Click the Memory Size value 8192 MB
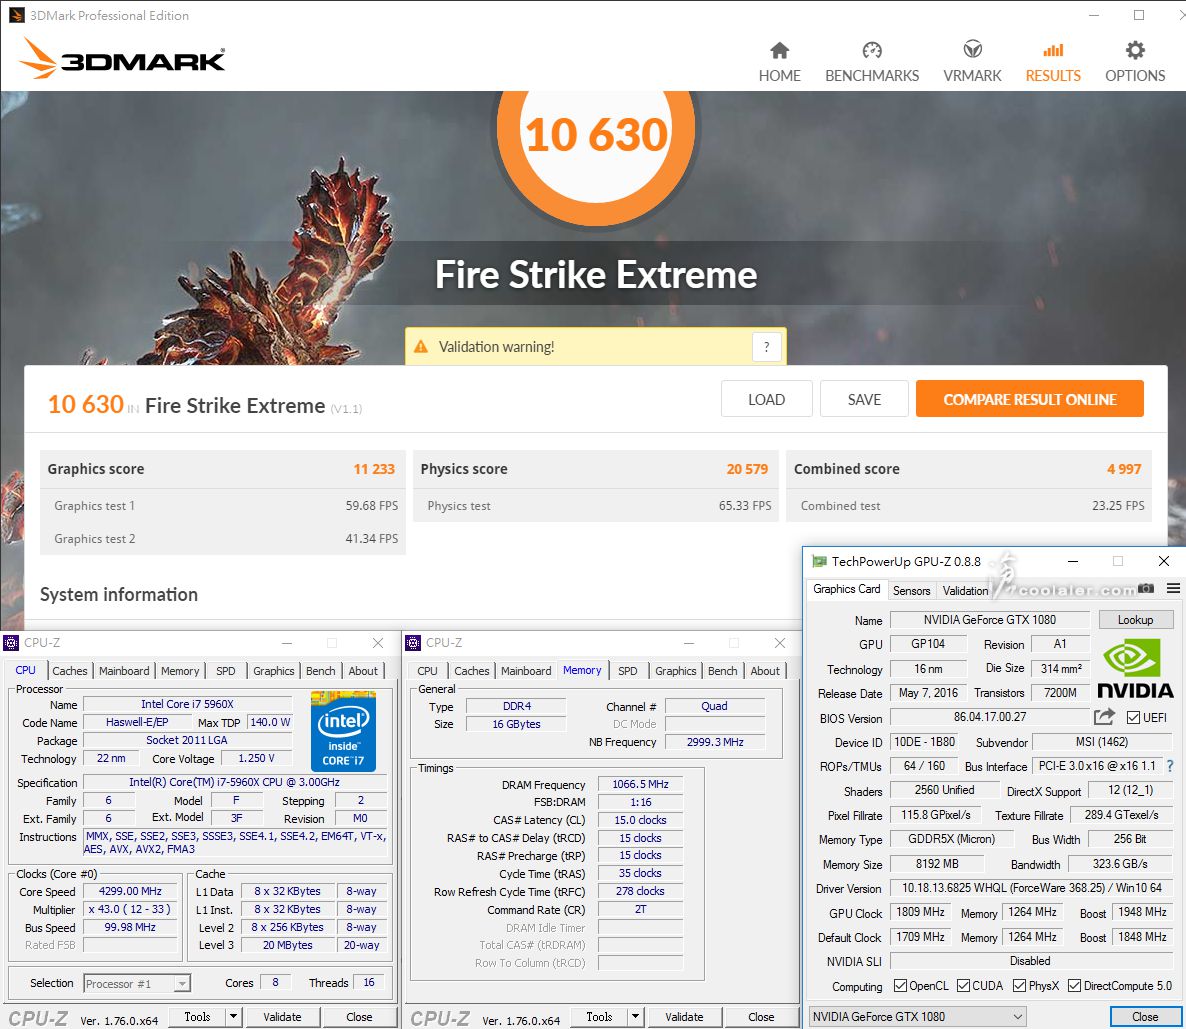The height and width of the screenshot is (1029, 1186). pyautogui.click(x=937, y=863)
